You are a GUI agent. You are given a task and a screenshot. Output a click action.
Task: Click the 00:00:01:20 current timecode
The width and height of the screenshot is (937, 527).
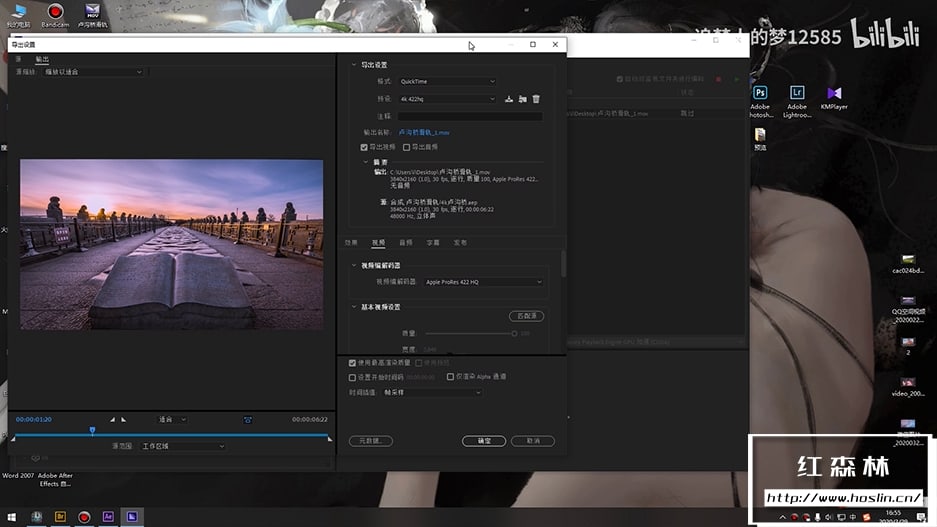tap(33, 419)
